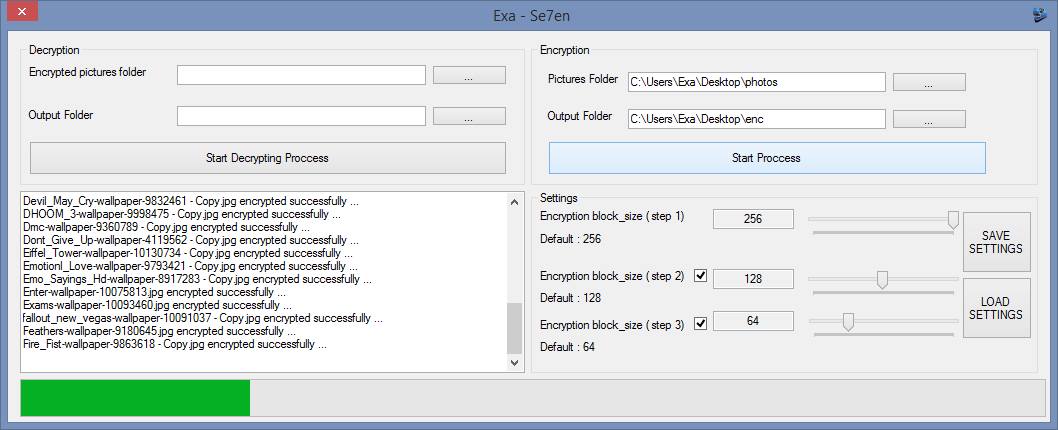Open browse dialog for encryption Pictures Folder
The image size is (1058, 430).
coord(928,83)
